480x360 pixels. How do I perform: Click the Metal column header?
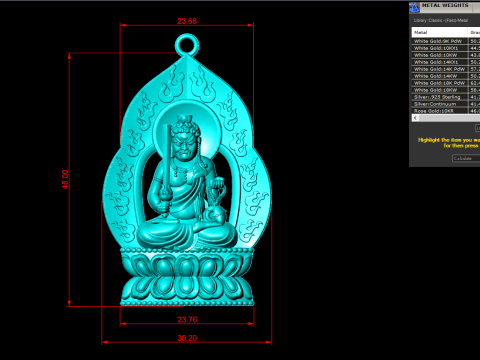[x=440, y=32]
